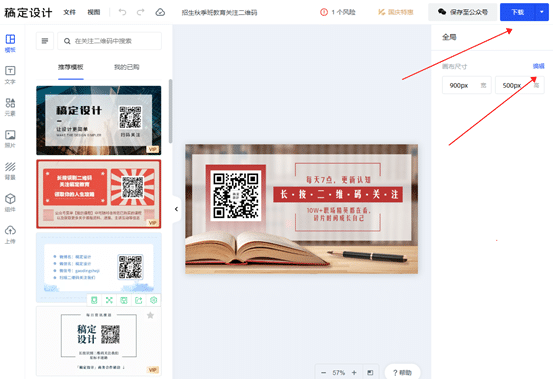
Task: Select the 我的已购 tab
Action: [127, 67]
